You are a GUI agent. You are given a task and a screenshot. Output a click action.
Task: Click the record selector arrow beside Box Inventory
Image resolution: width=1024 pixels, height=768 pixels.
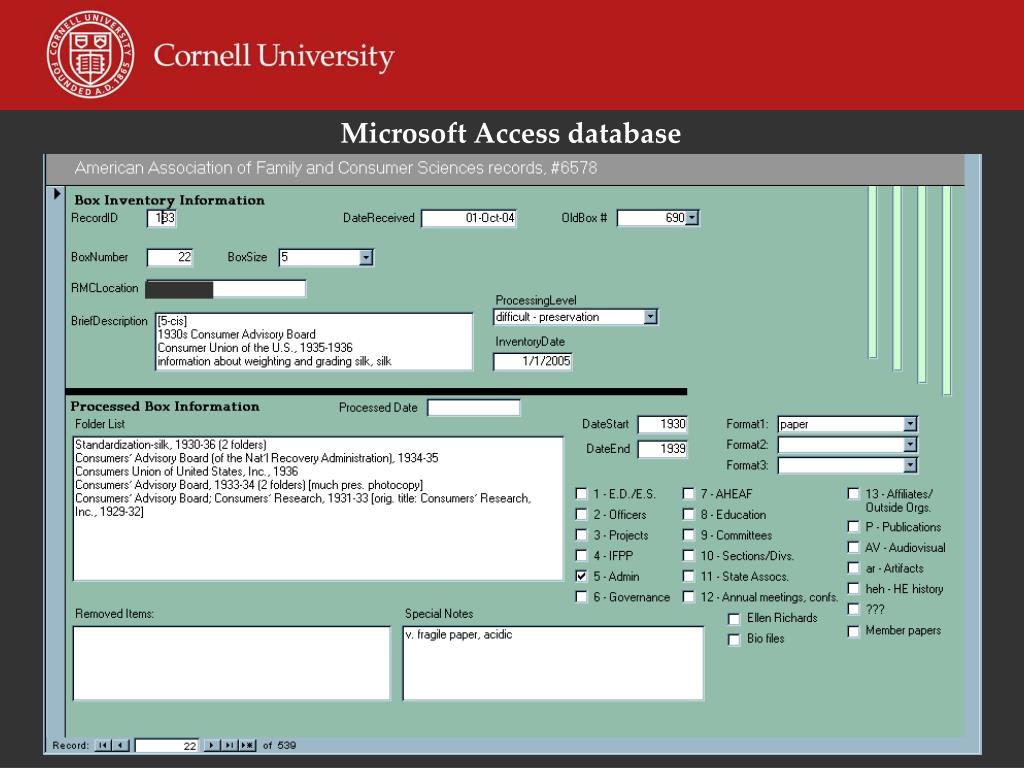pos(57,193)
